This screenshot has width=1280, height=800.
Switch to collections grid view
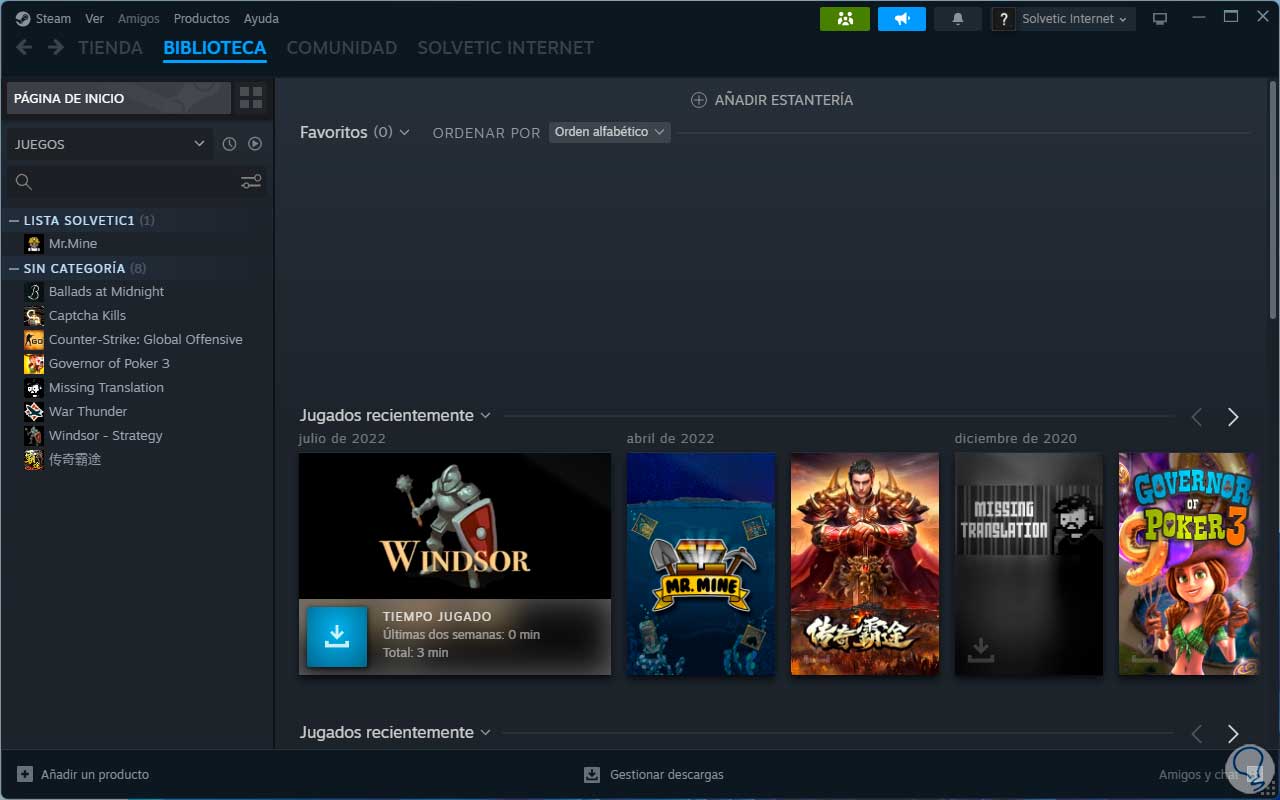click(x=251, y=98)
